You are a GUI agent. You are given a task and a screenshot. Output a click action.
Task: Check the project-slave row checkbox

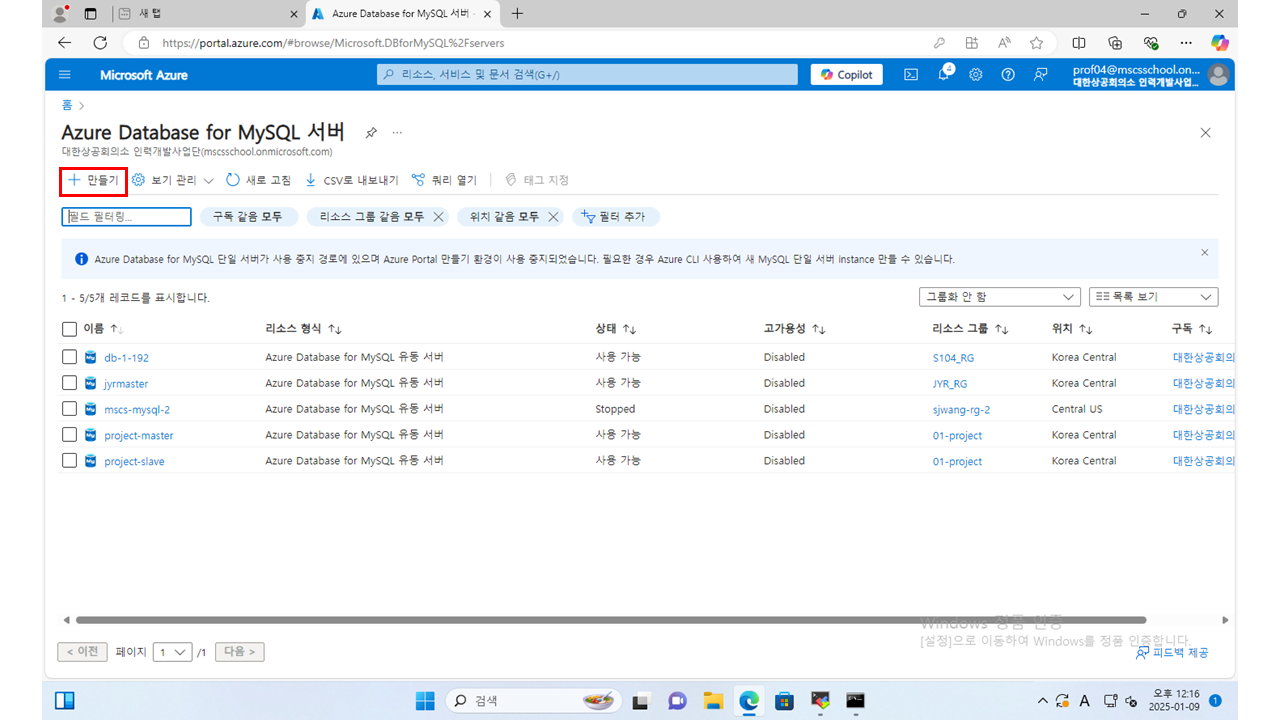point(69,461)
